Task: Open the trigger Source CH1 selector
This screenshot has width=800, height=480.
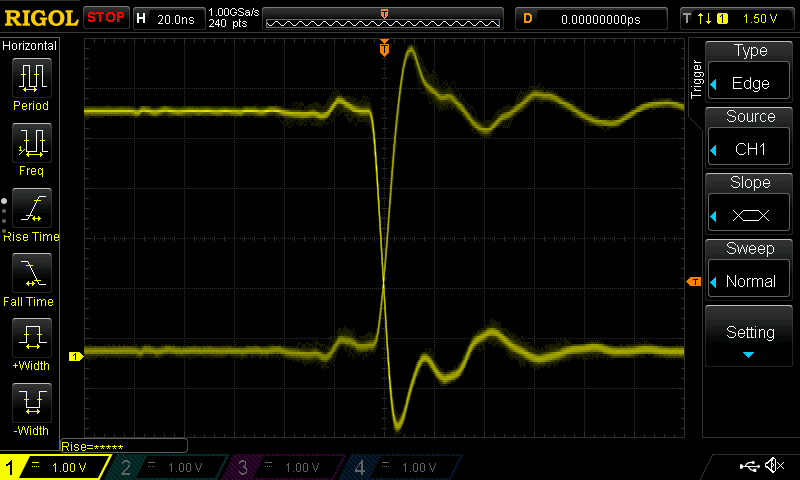Action: point(750,139)
